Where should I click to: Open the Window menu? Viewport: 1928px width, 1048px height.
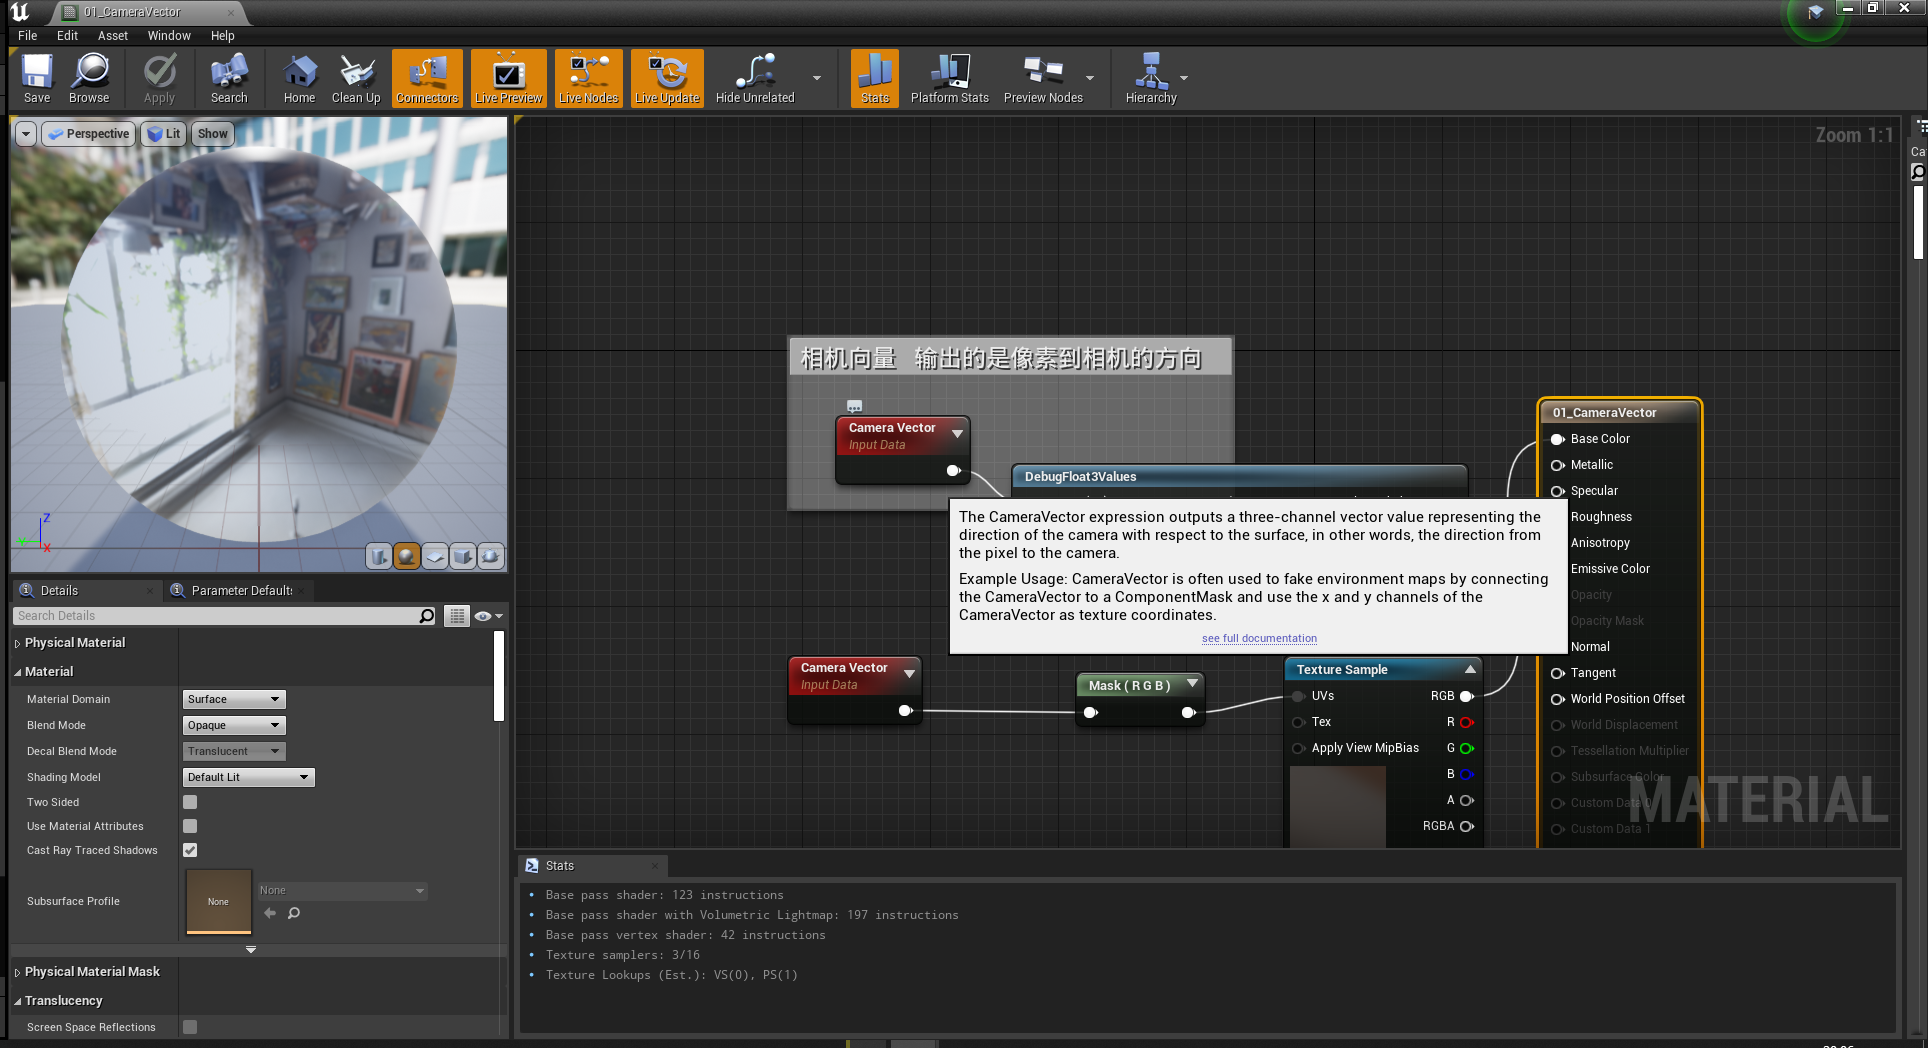(168, 35)
